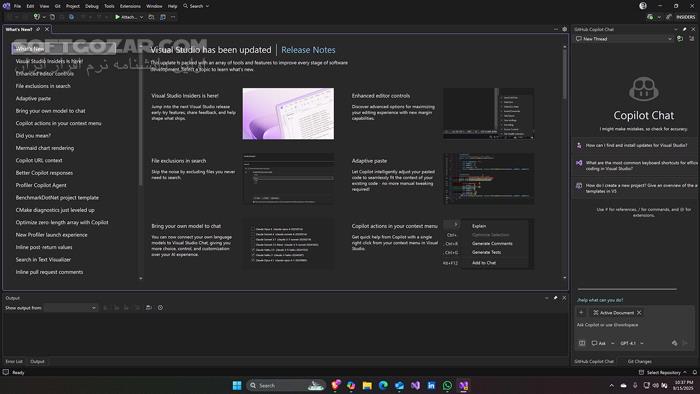Open File Explorer from the taskbar

[367, 386]
